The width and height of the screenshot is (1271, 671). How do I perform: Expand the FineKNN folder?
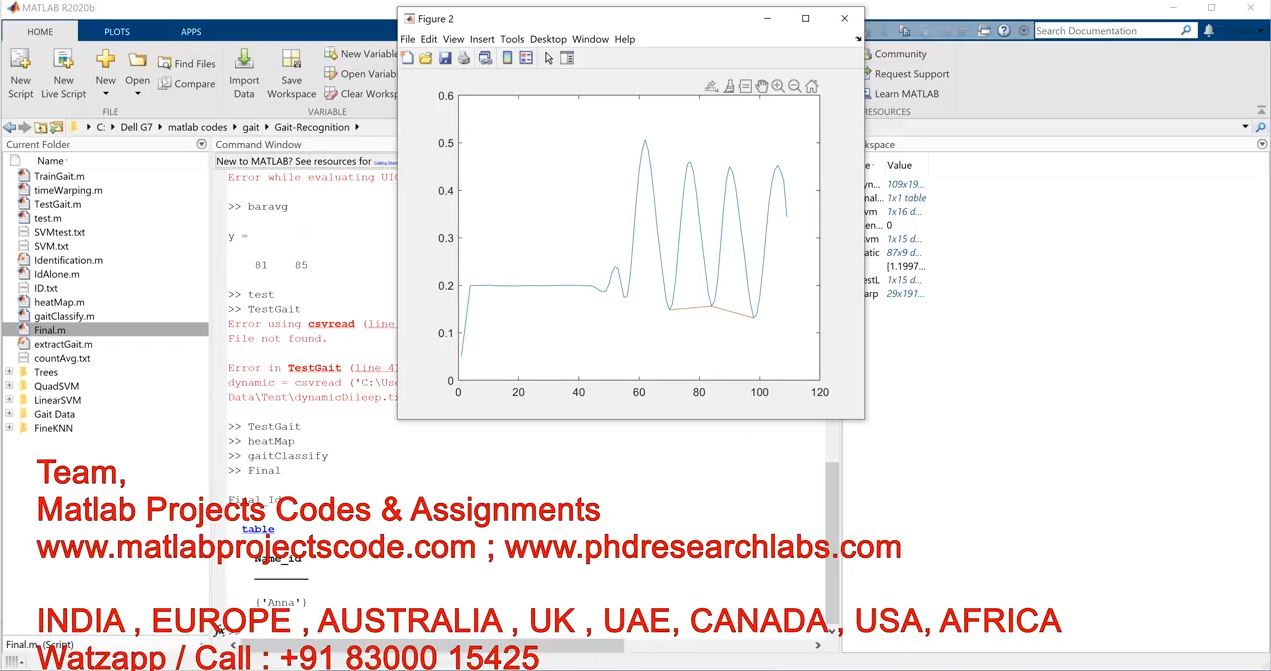pos(9,428)
